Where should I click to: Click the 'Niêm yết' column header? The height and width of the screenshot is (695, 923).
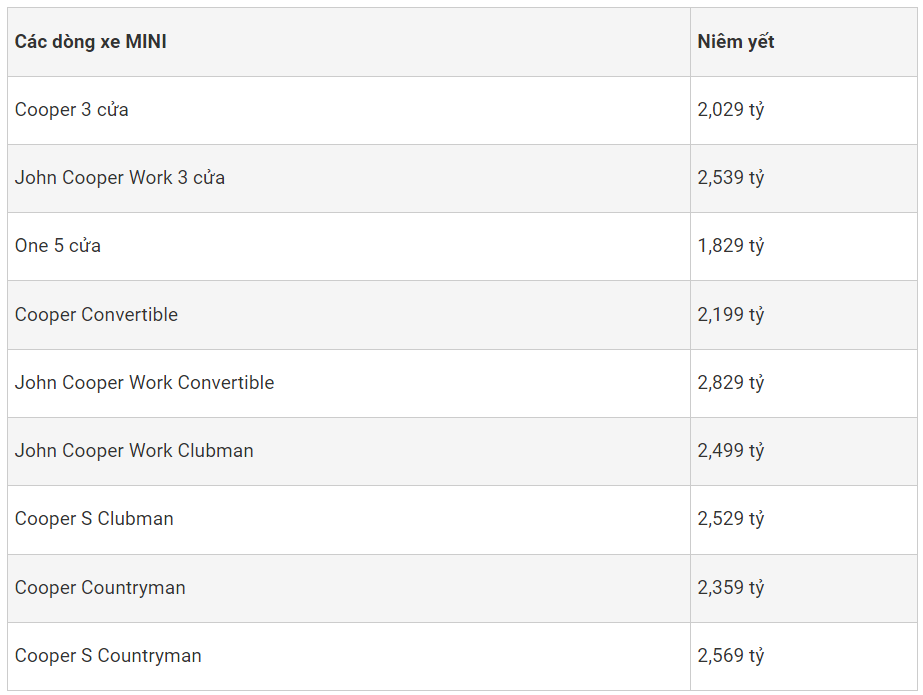(x=736, y=42)
